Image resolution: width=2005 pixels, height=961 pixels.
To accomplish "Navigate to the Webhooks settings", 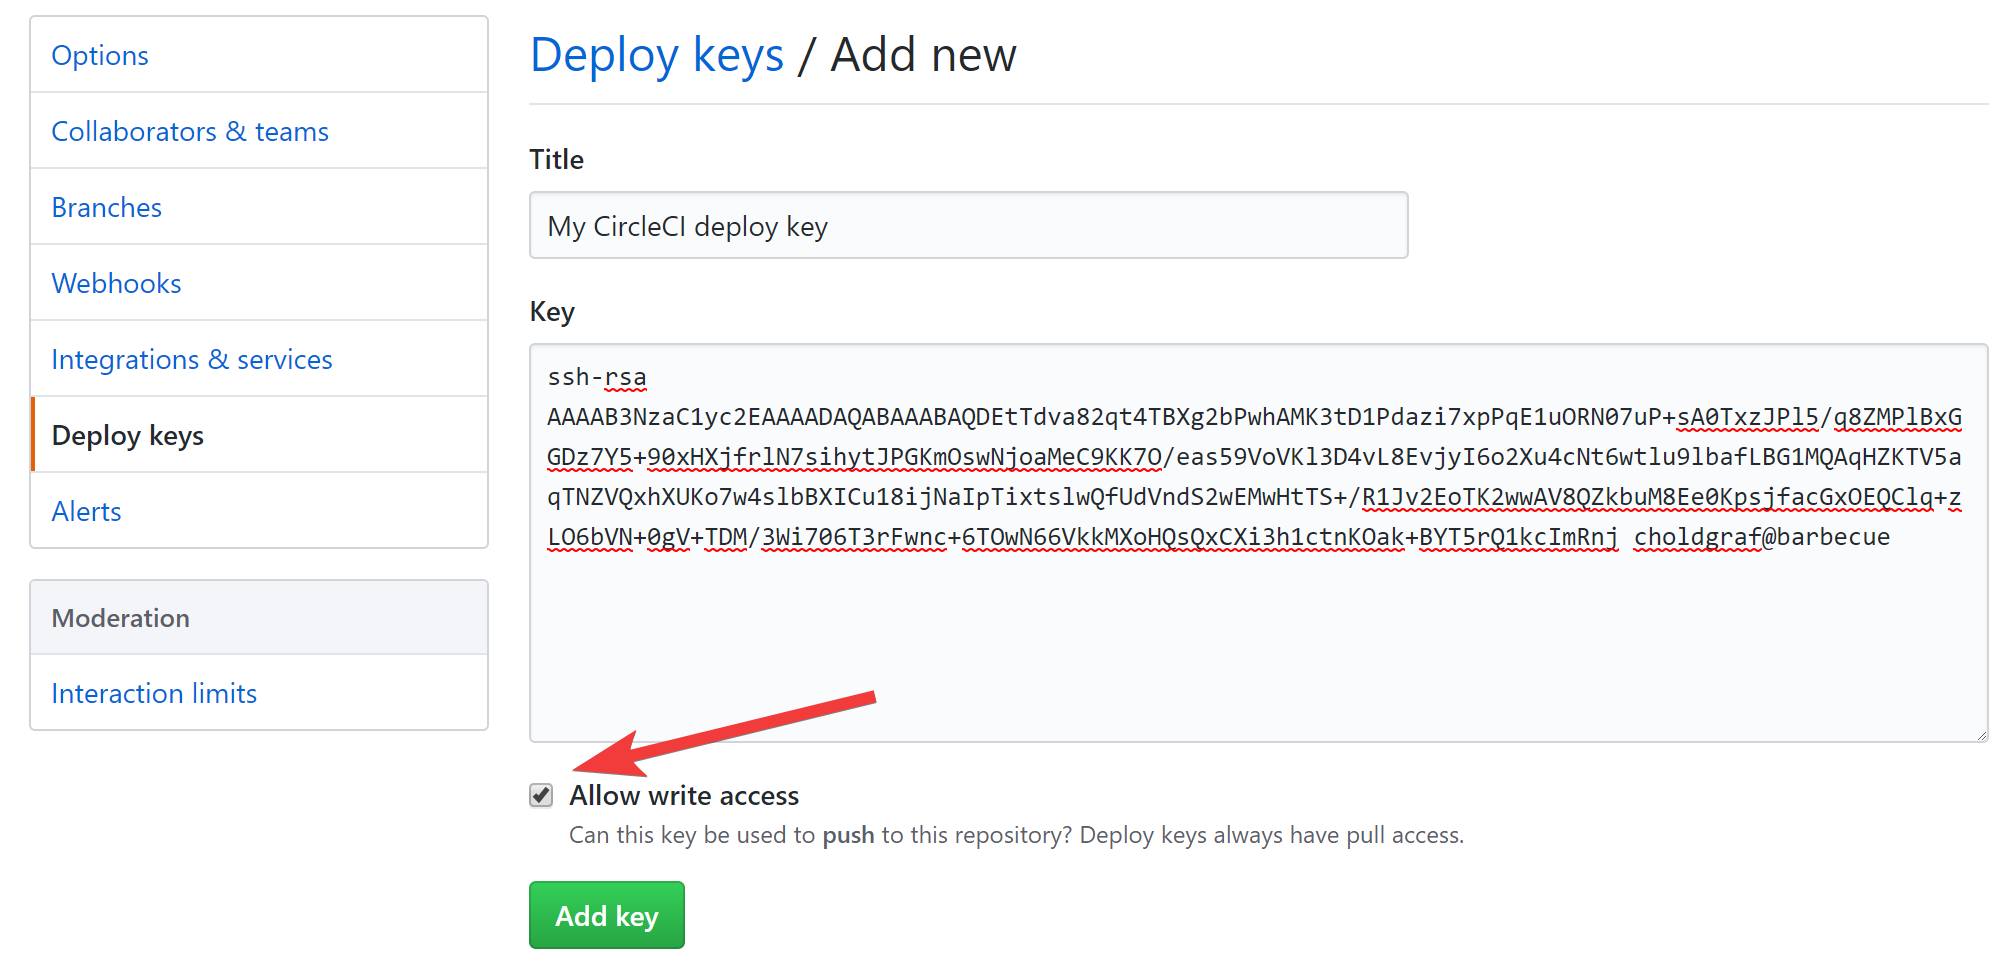I will coord(117,284).
